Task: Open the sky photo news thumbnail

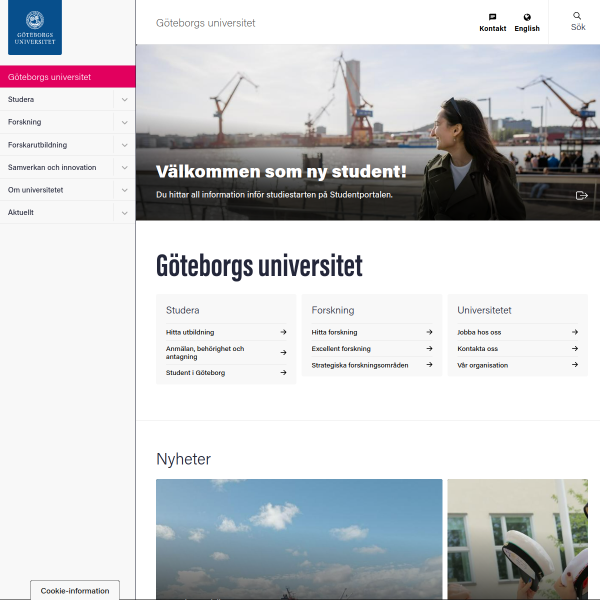Action: [299, 539]
